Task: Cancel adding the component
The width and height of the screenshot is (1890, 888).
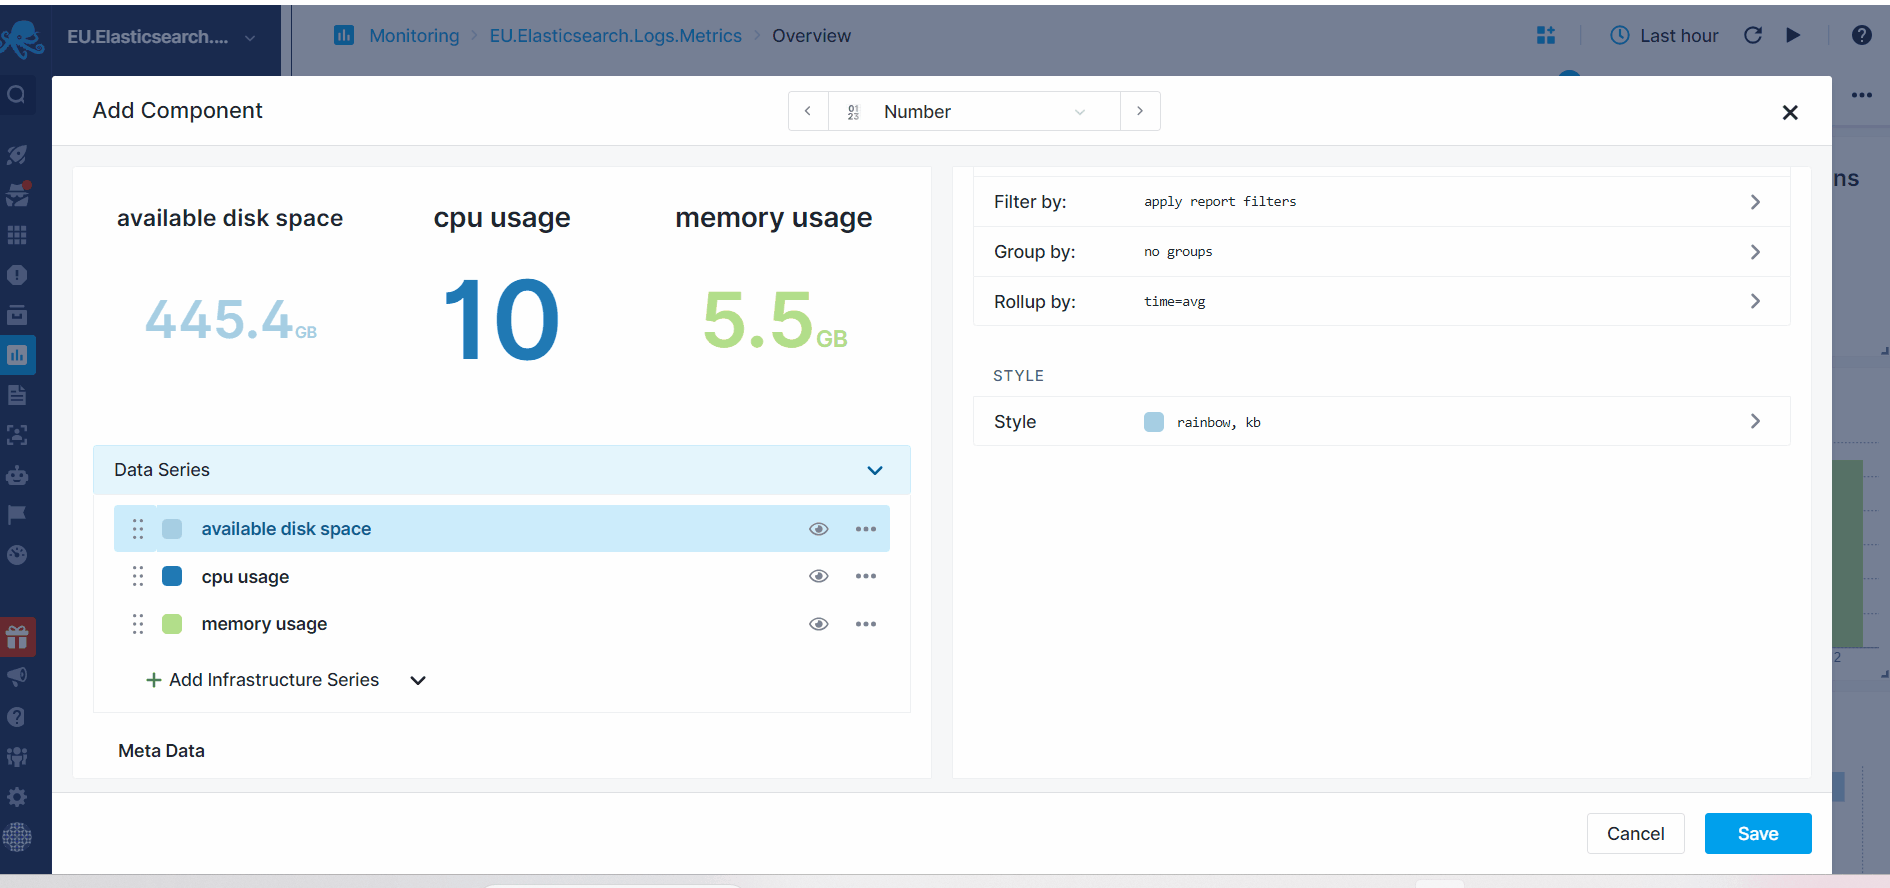Action: [1635, 833]
